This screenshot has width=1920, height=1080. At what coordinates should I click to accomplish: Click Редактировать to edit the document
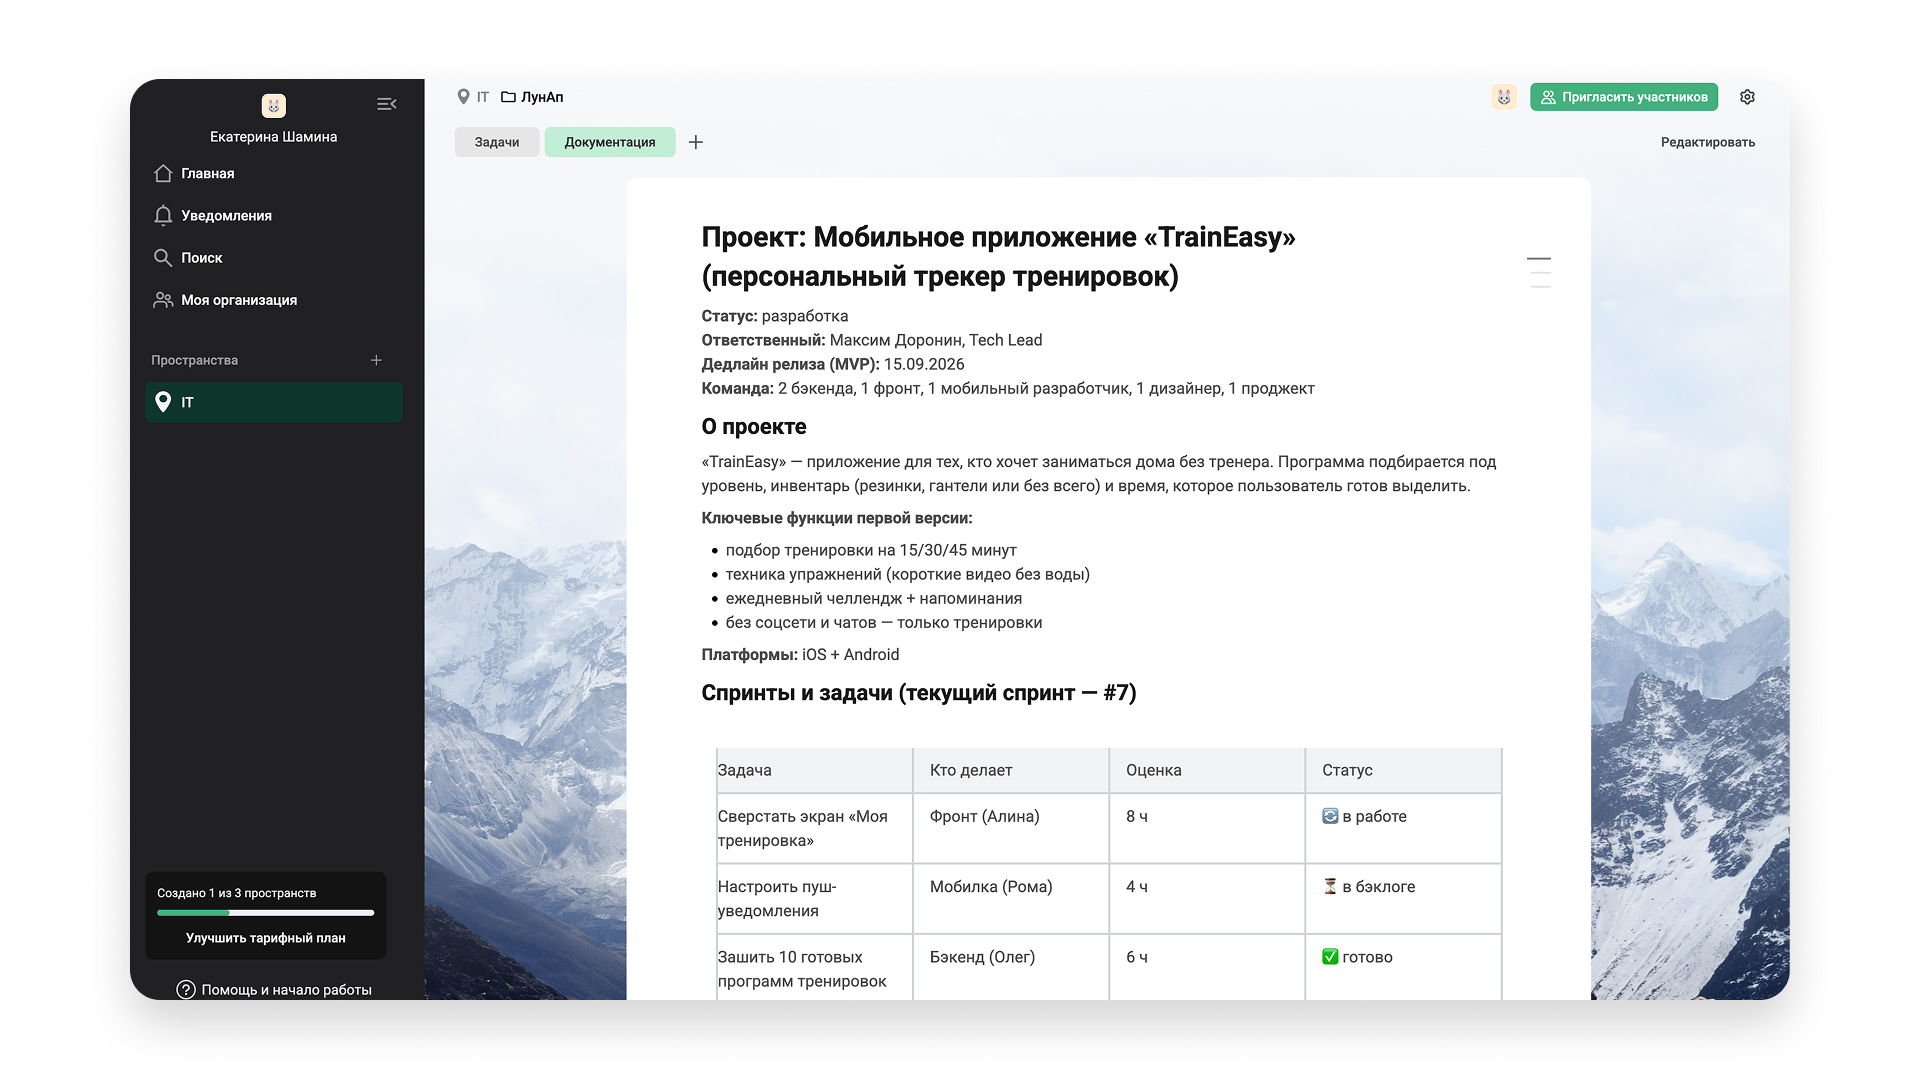click(1708, 142)
